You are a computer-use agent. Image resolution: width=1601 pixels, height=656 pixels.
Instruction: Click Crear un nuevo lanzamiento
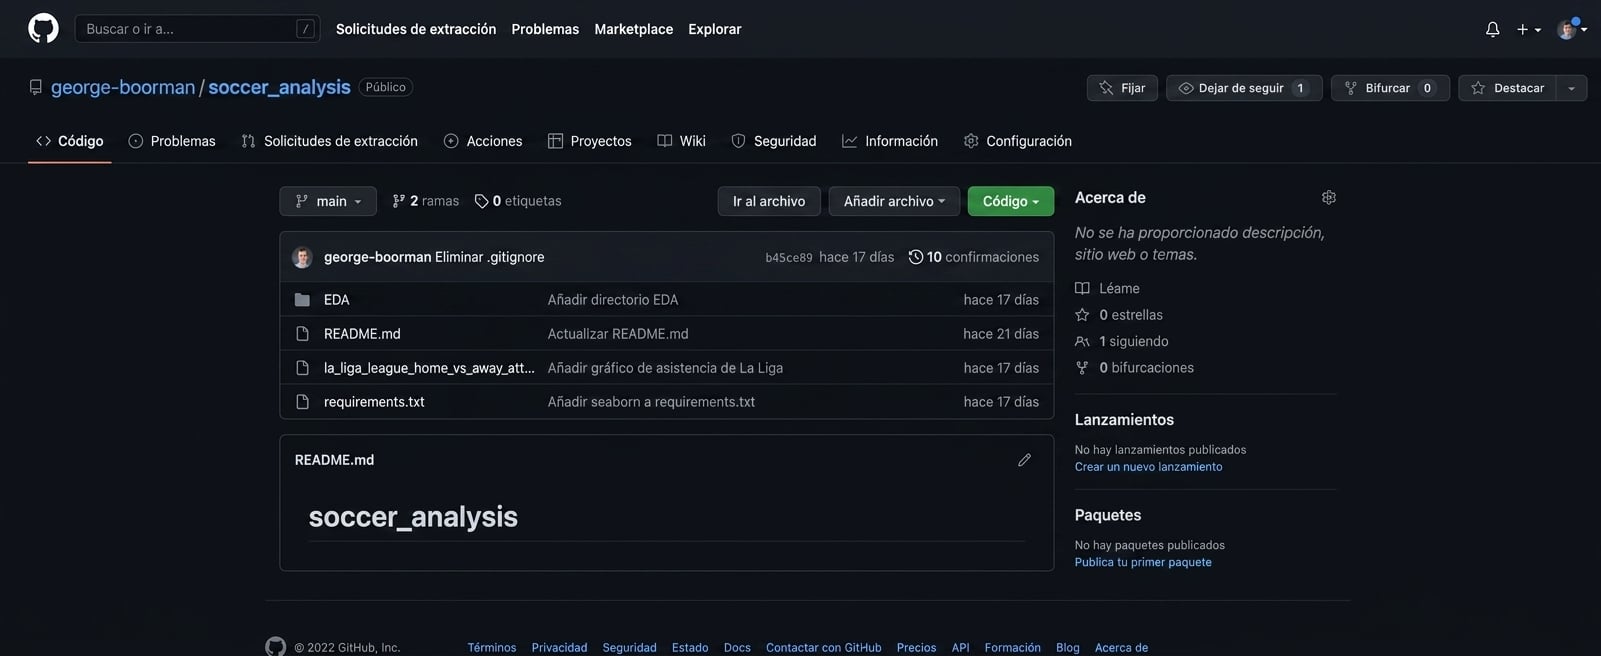[x=1148, y=467]
